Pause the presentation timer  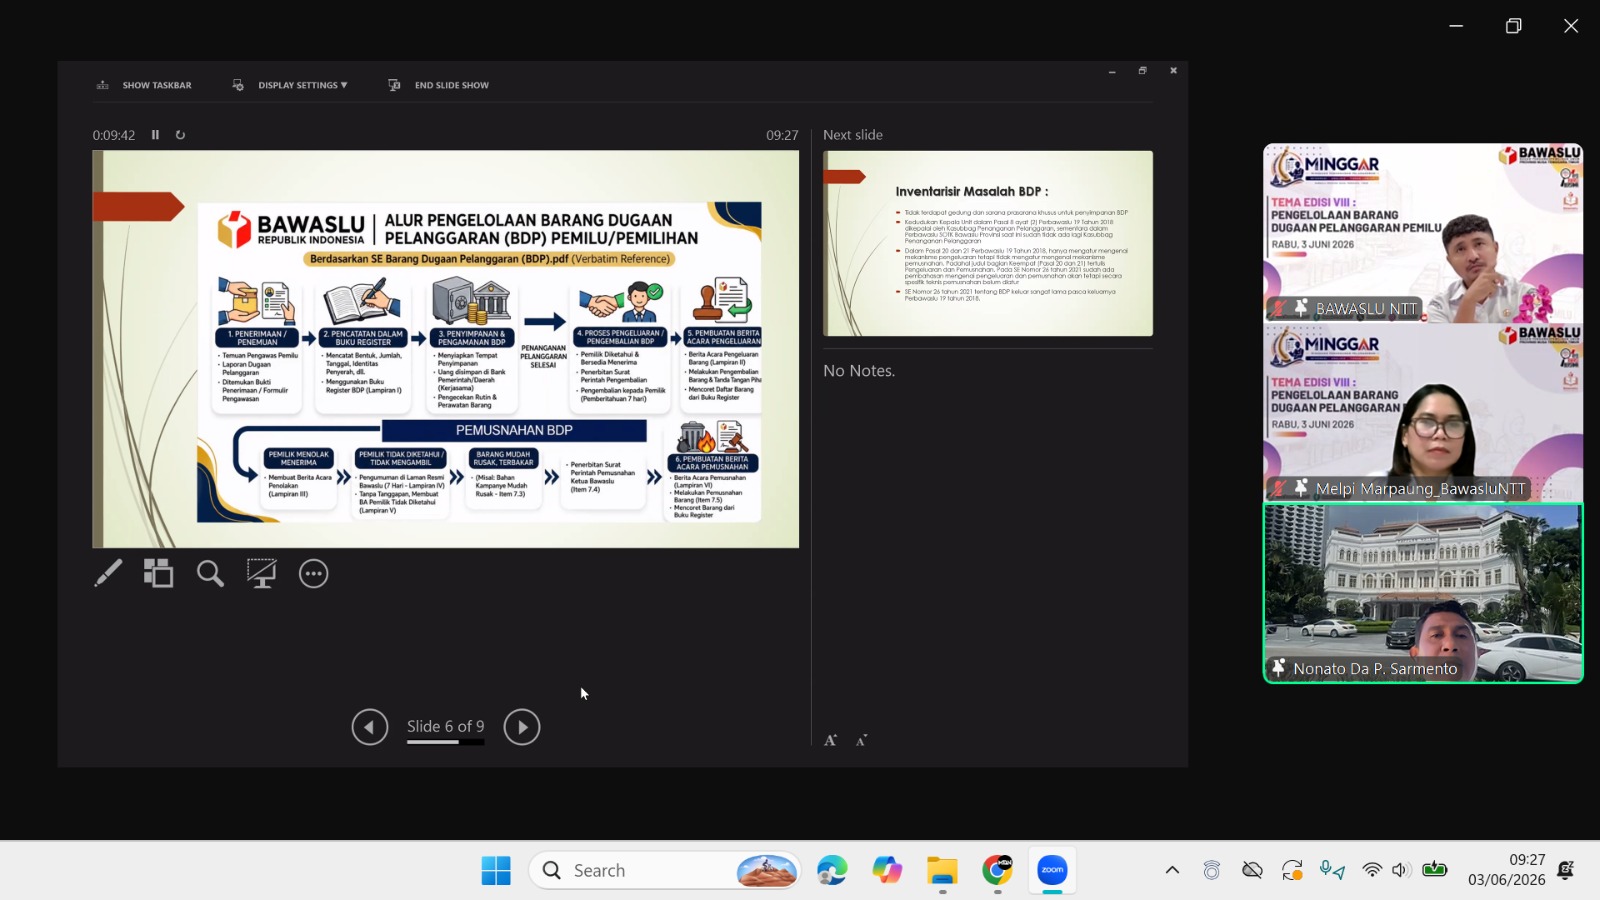point(155,135)
